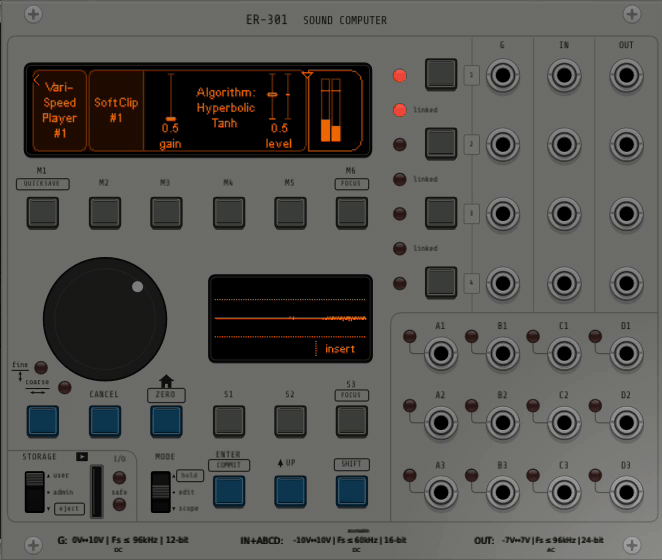This screenshot has height=560, width=662.
Task: Click the OUT4 output jack
Action: pyautogui.click(x=626, y=283)
